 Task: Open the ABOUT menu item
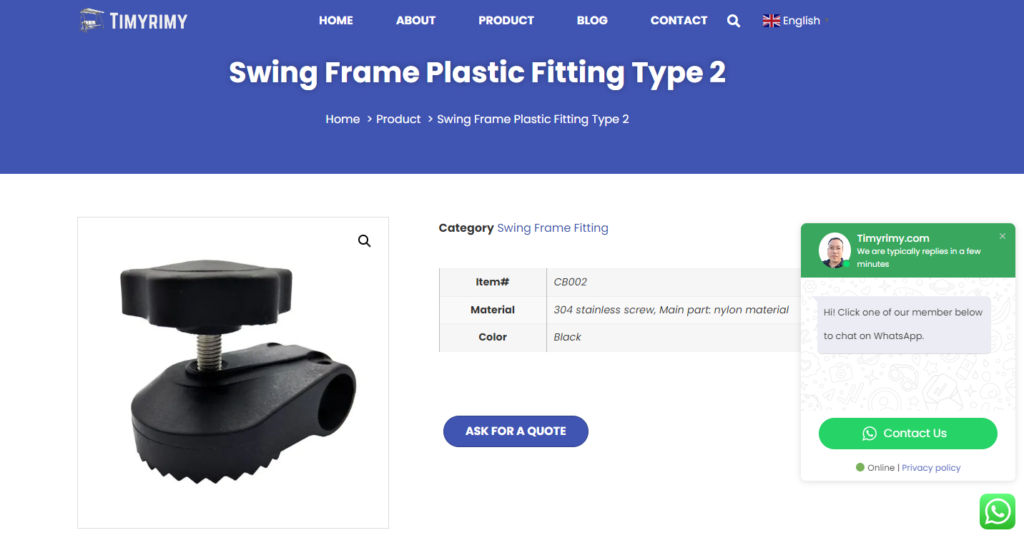(x=416, y=20)
